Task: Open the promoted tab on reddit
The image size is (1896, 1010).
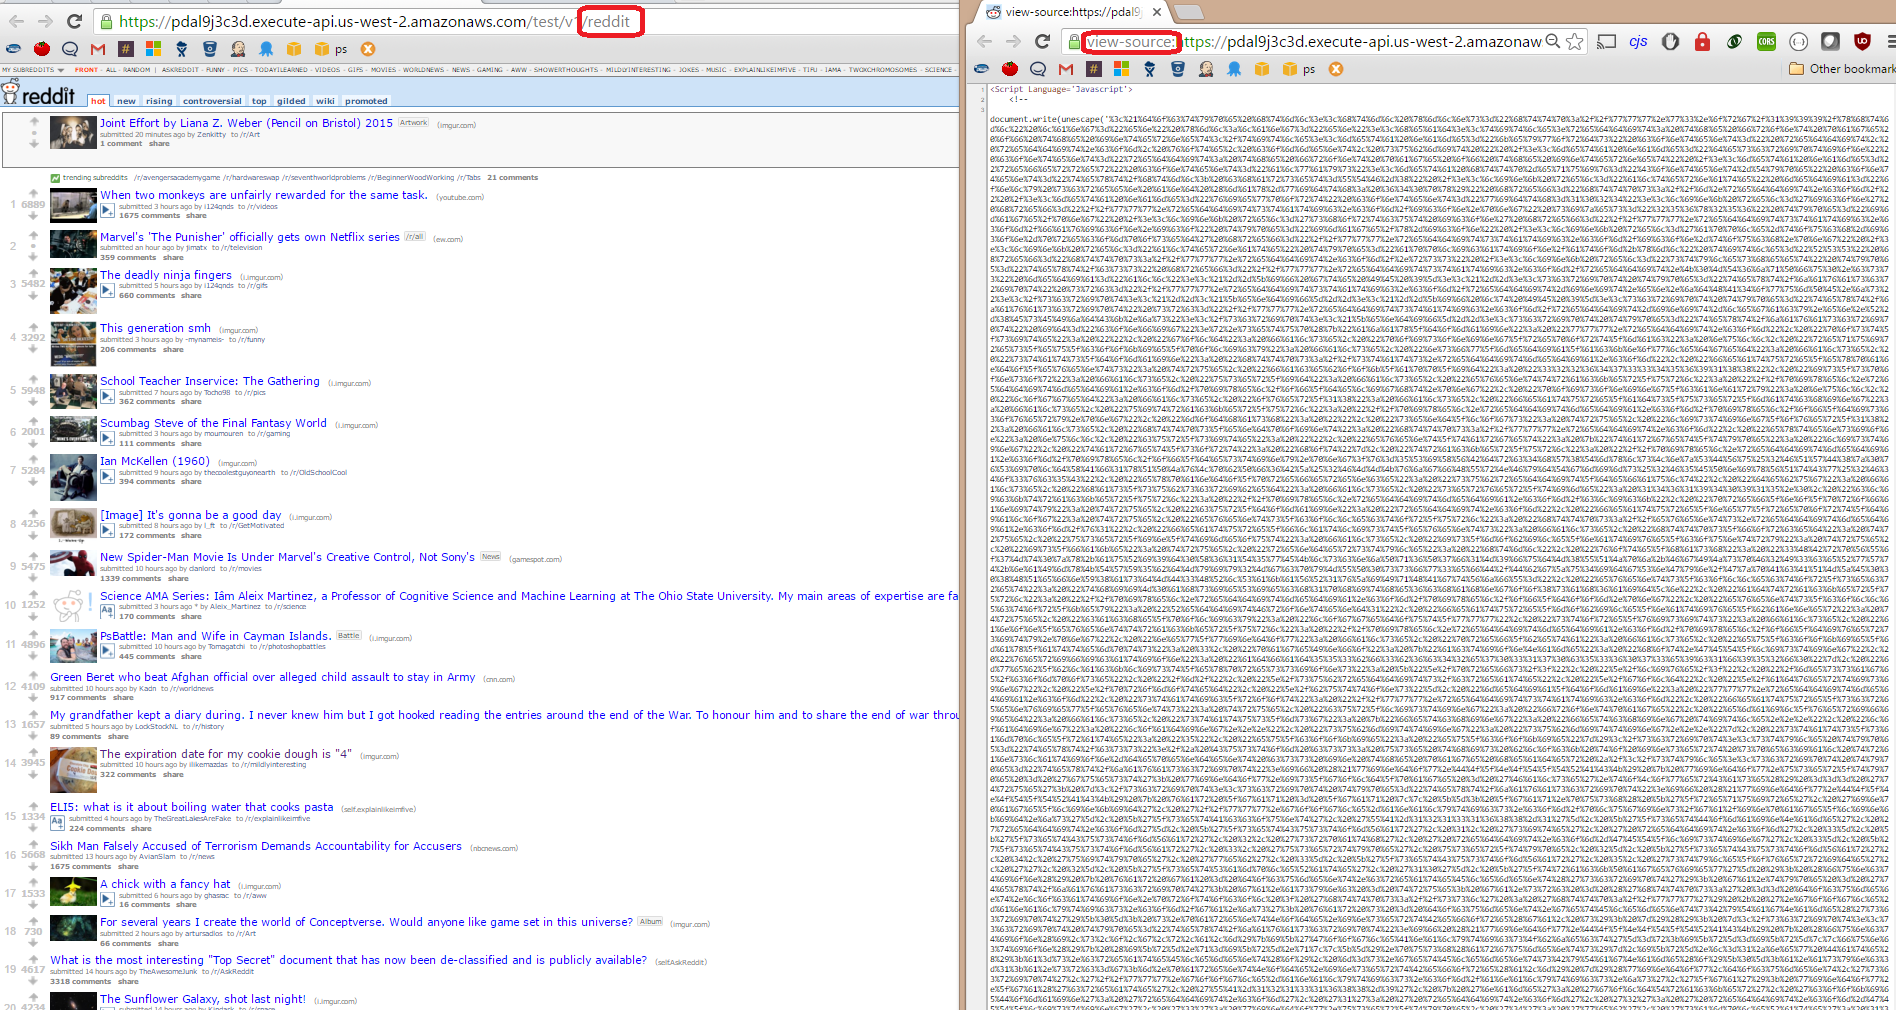Action: [366, 101]
